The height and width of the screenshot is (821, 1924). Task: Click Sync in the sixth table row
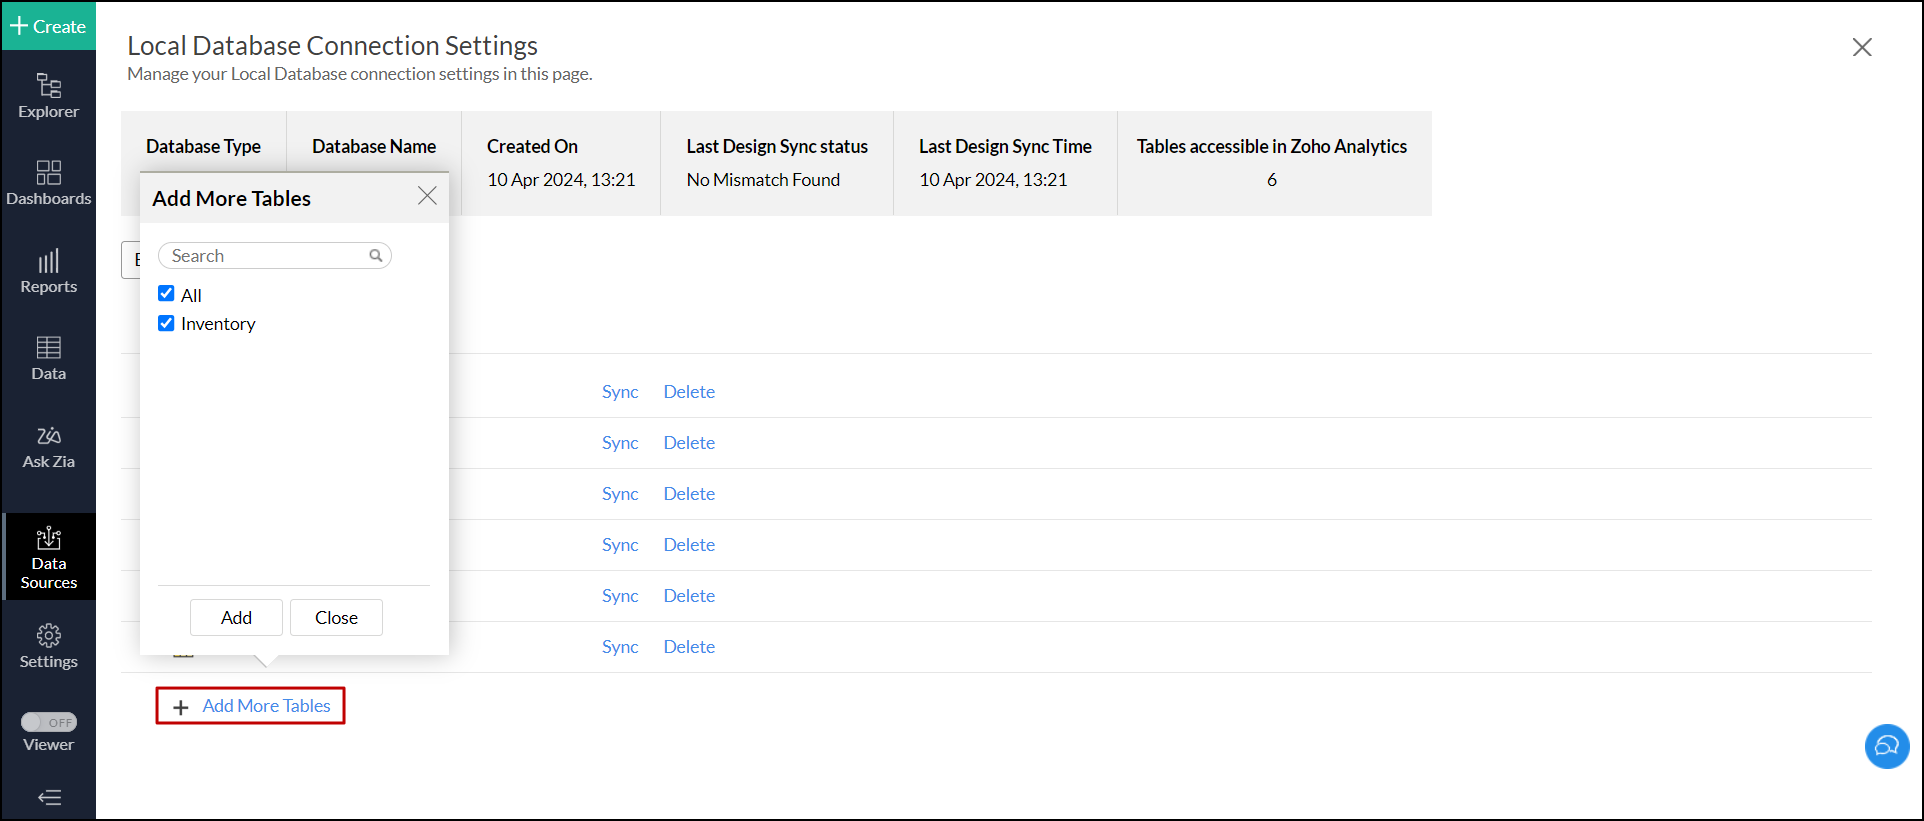[x=620, y=647]
